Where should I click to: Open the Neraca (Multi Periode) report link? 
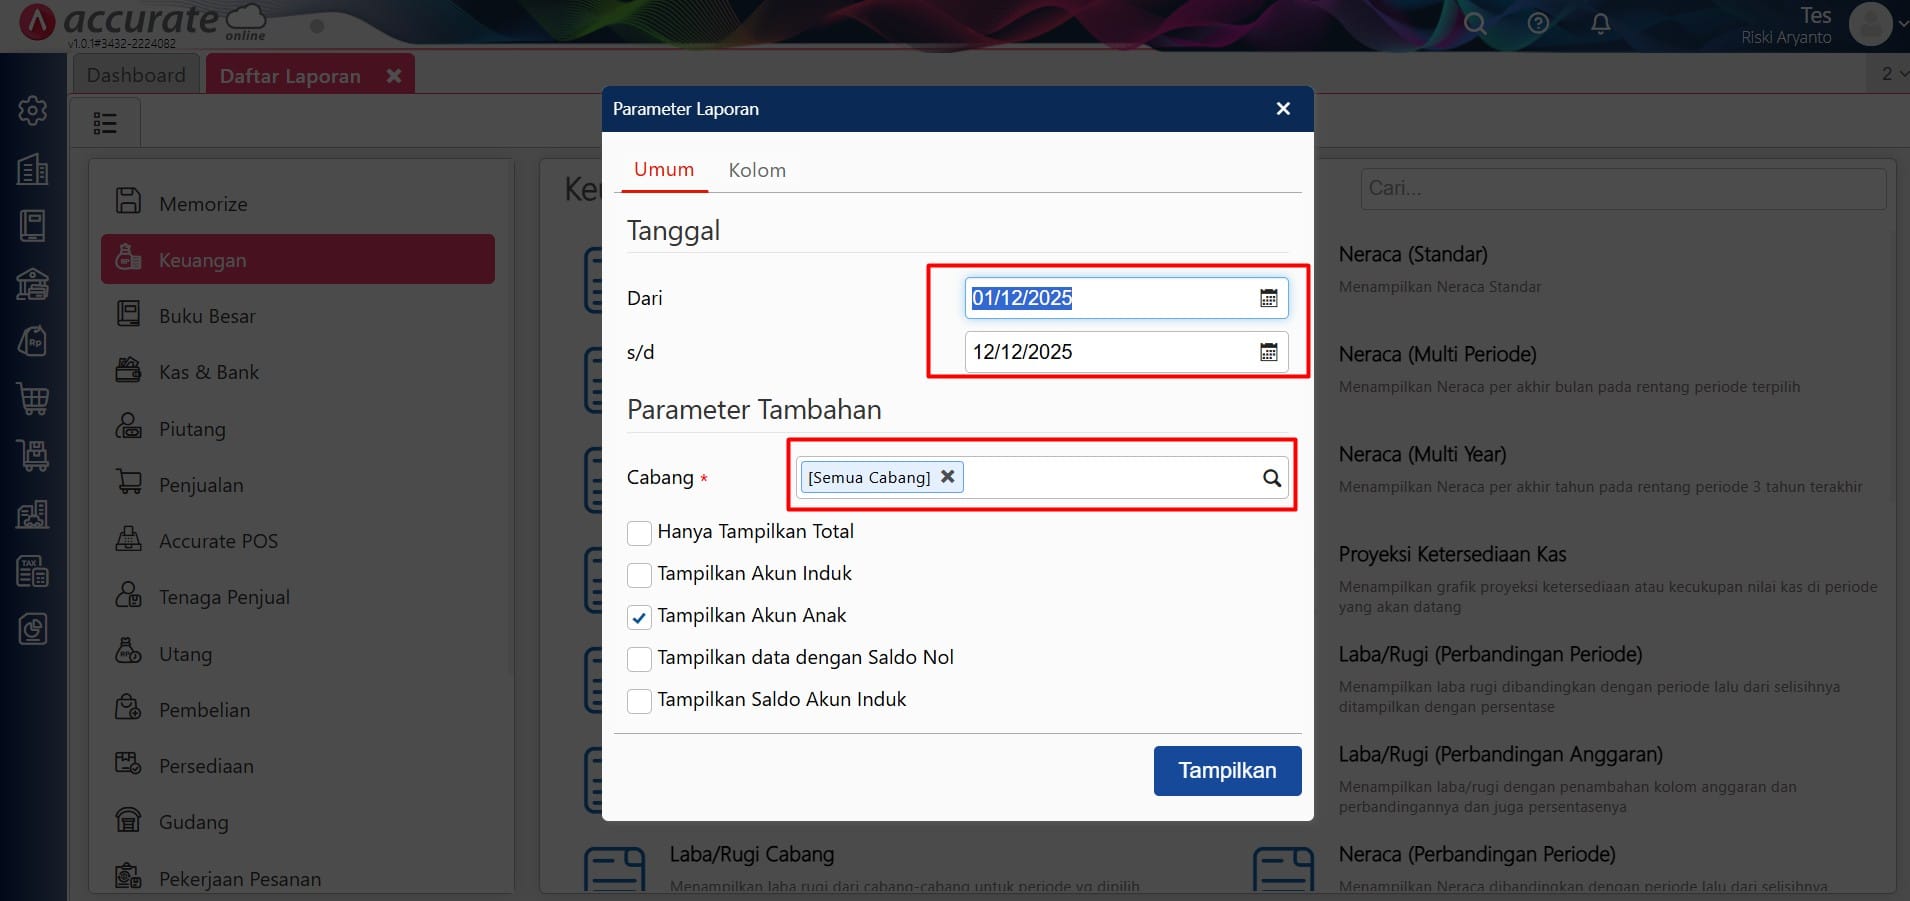pyautogui.click(x=1437, y=354)
